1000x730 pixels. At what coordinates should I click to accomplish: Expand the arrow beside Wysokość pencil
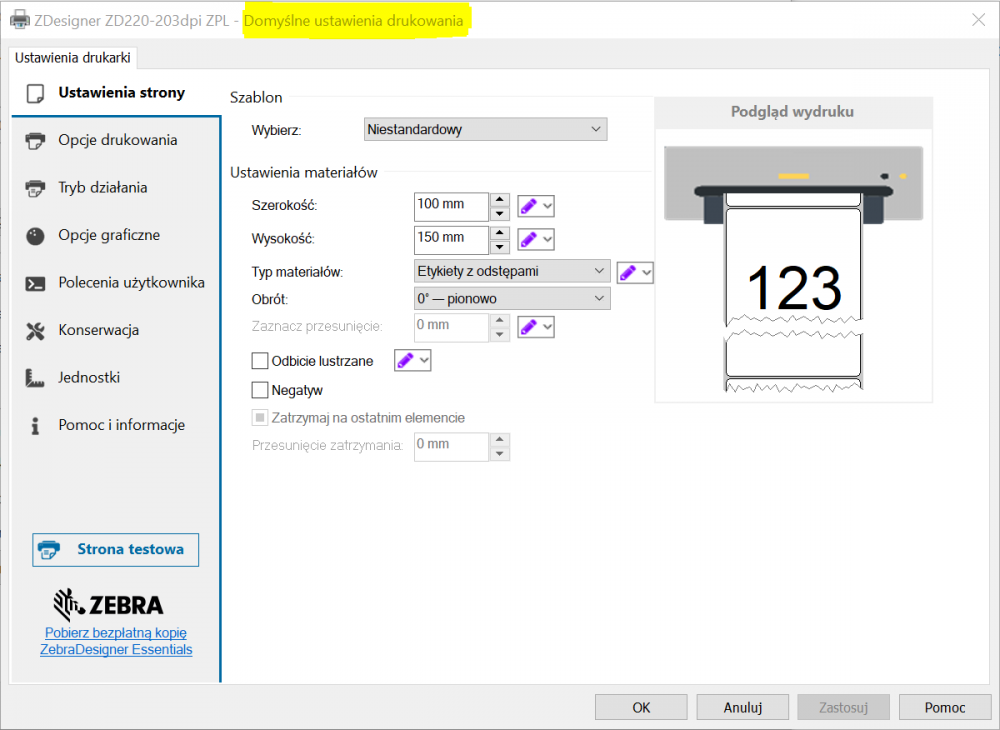[547, 240]
